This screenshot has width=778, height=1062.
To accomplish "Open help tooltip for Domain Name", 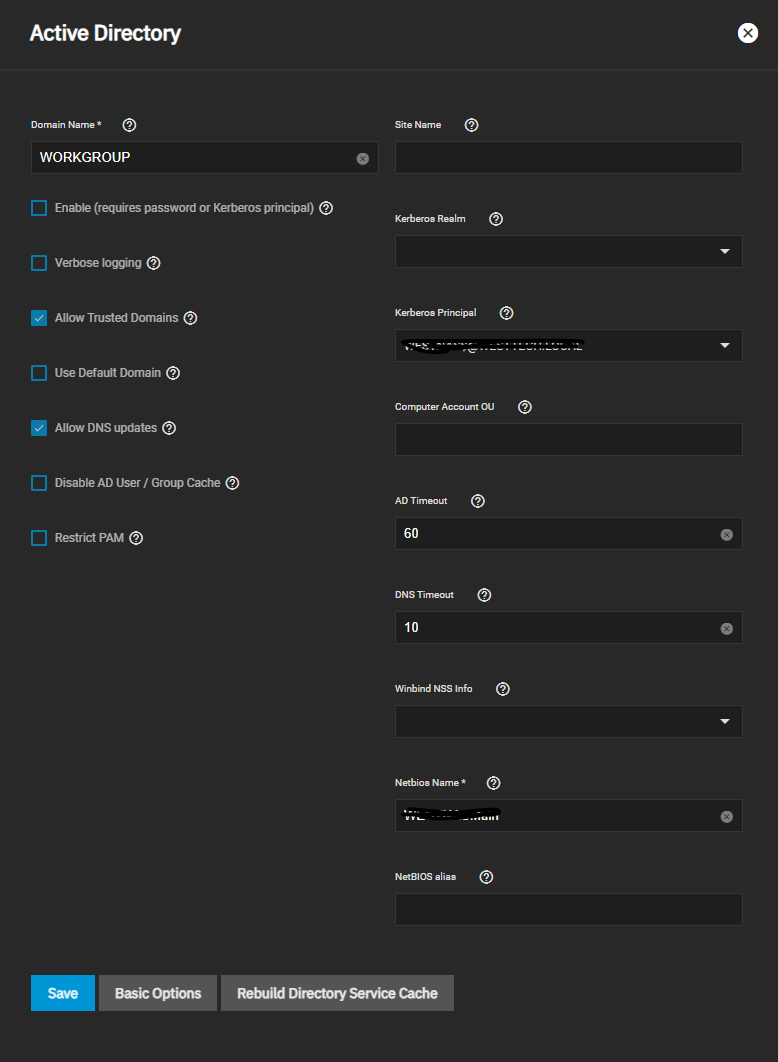I will [x=129, y=125].
